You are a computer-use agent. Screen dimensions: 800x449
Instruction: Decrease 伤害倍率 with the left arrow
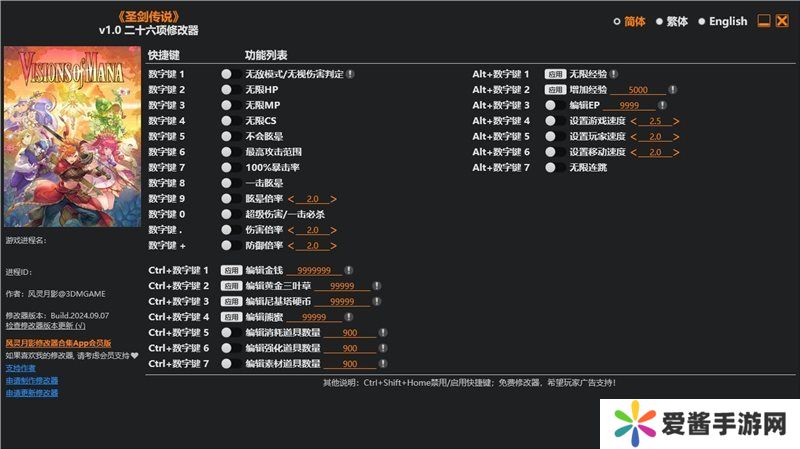[x=291, y=230]
